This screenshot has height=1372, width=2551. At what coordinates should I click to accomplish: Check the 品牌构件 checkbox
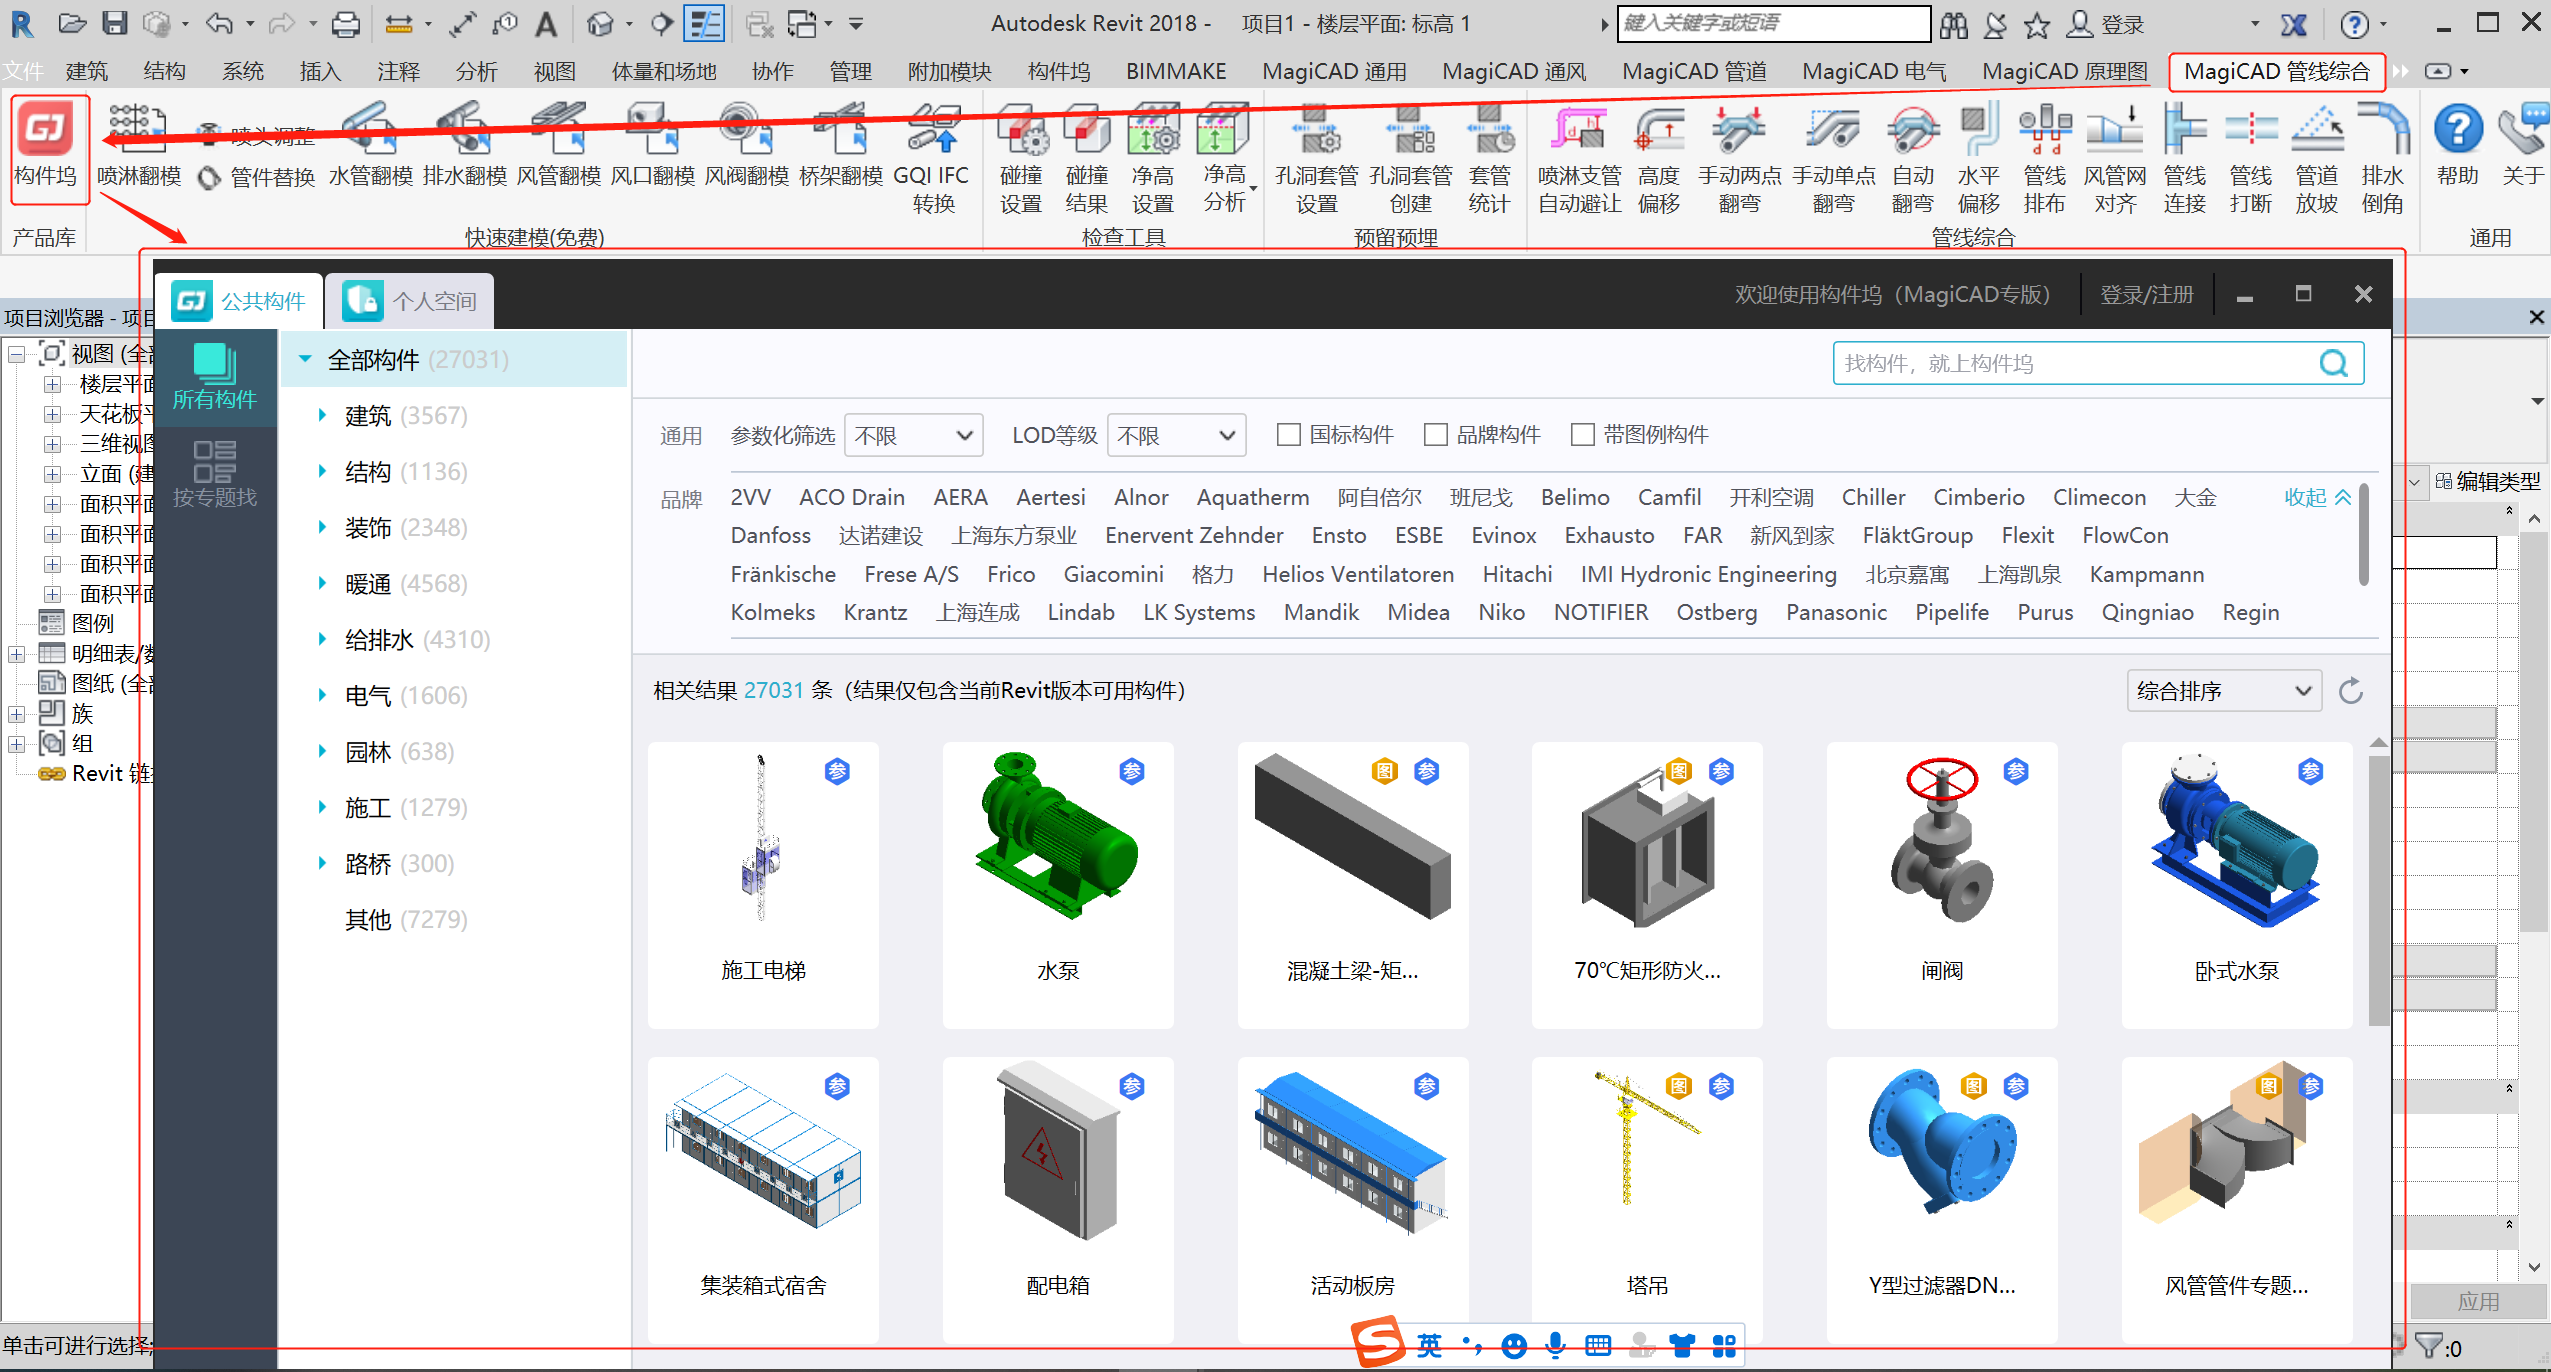pos(1436,435)
